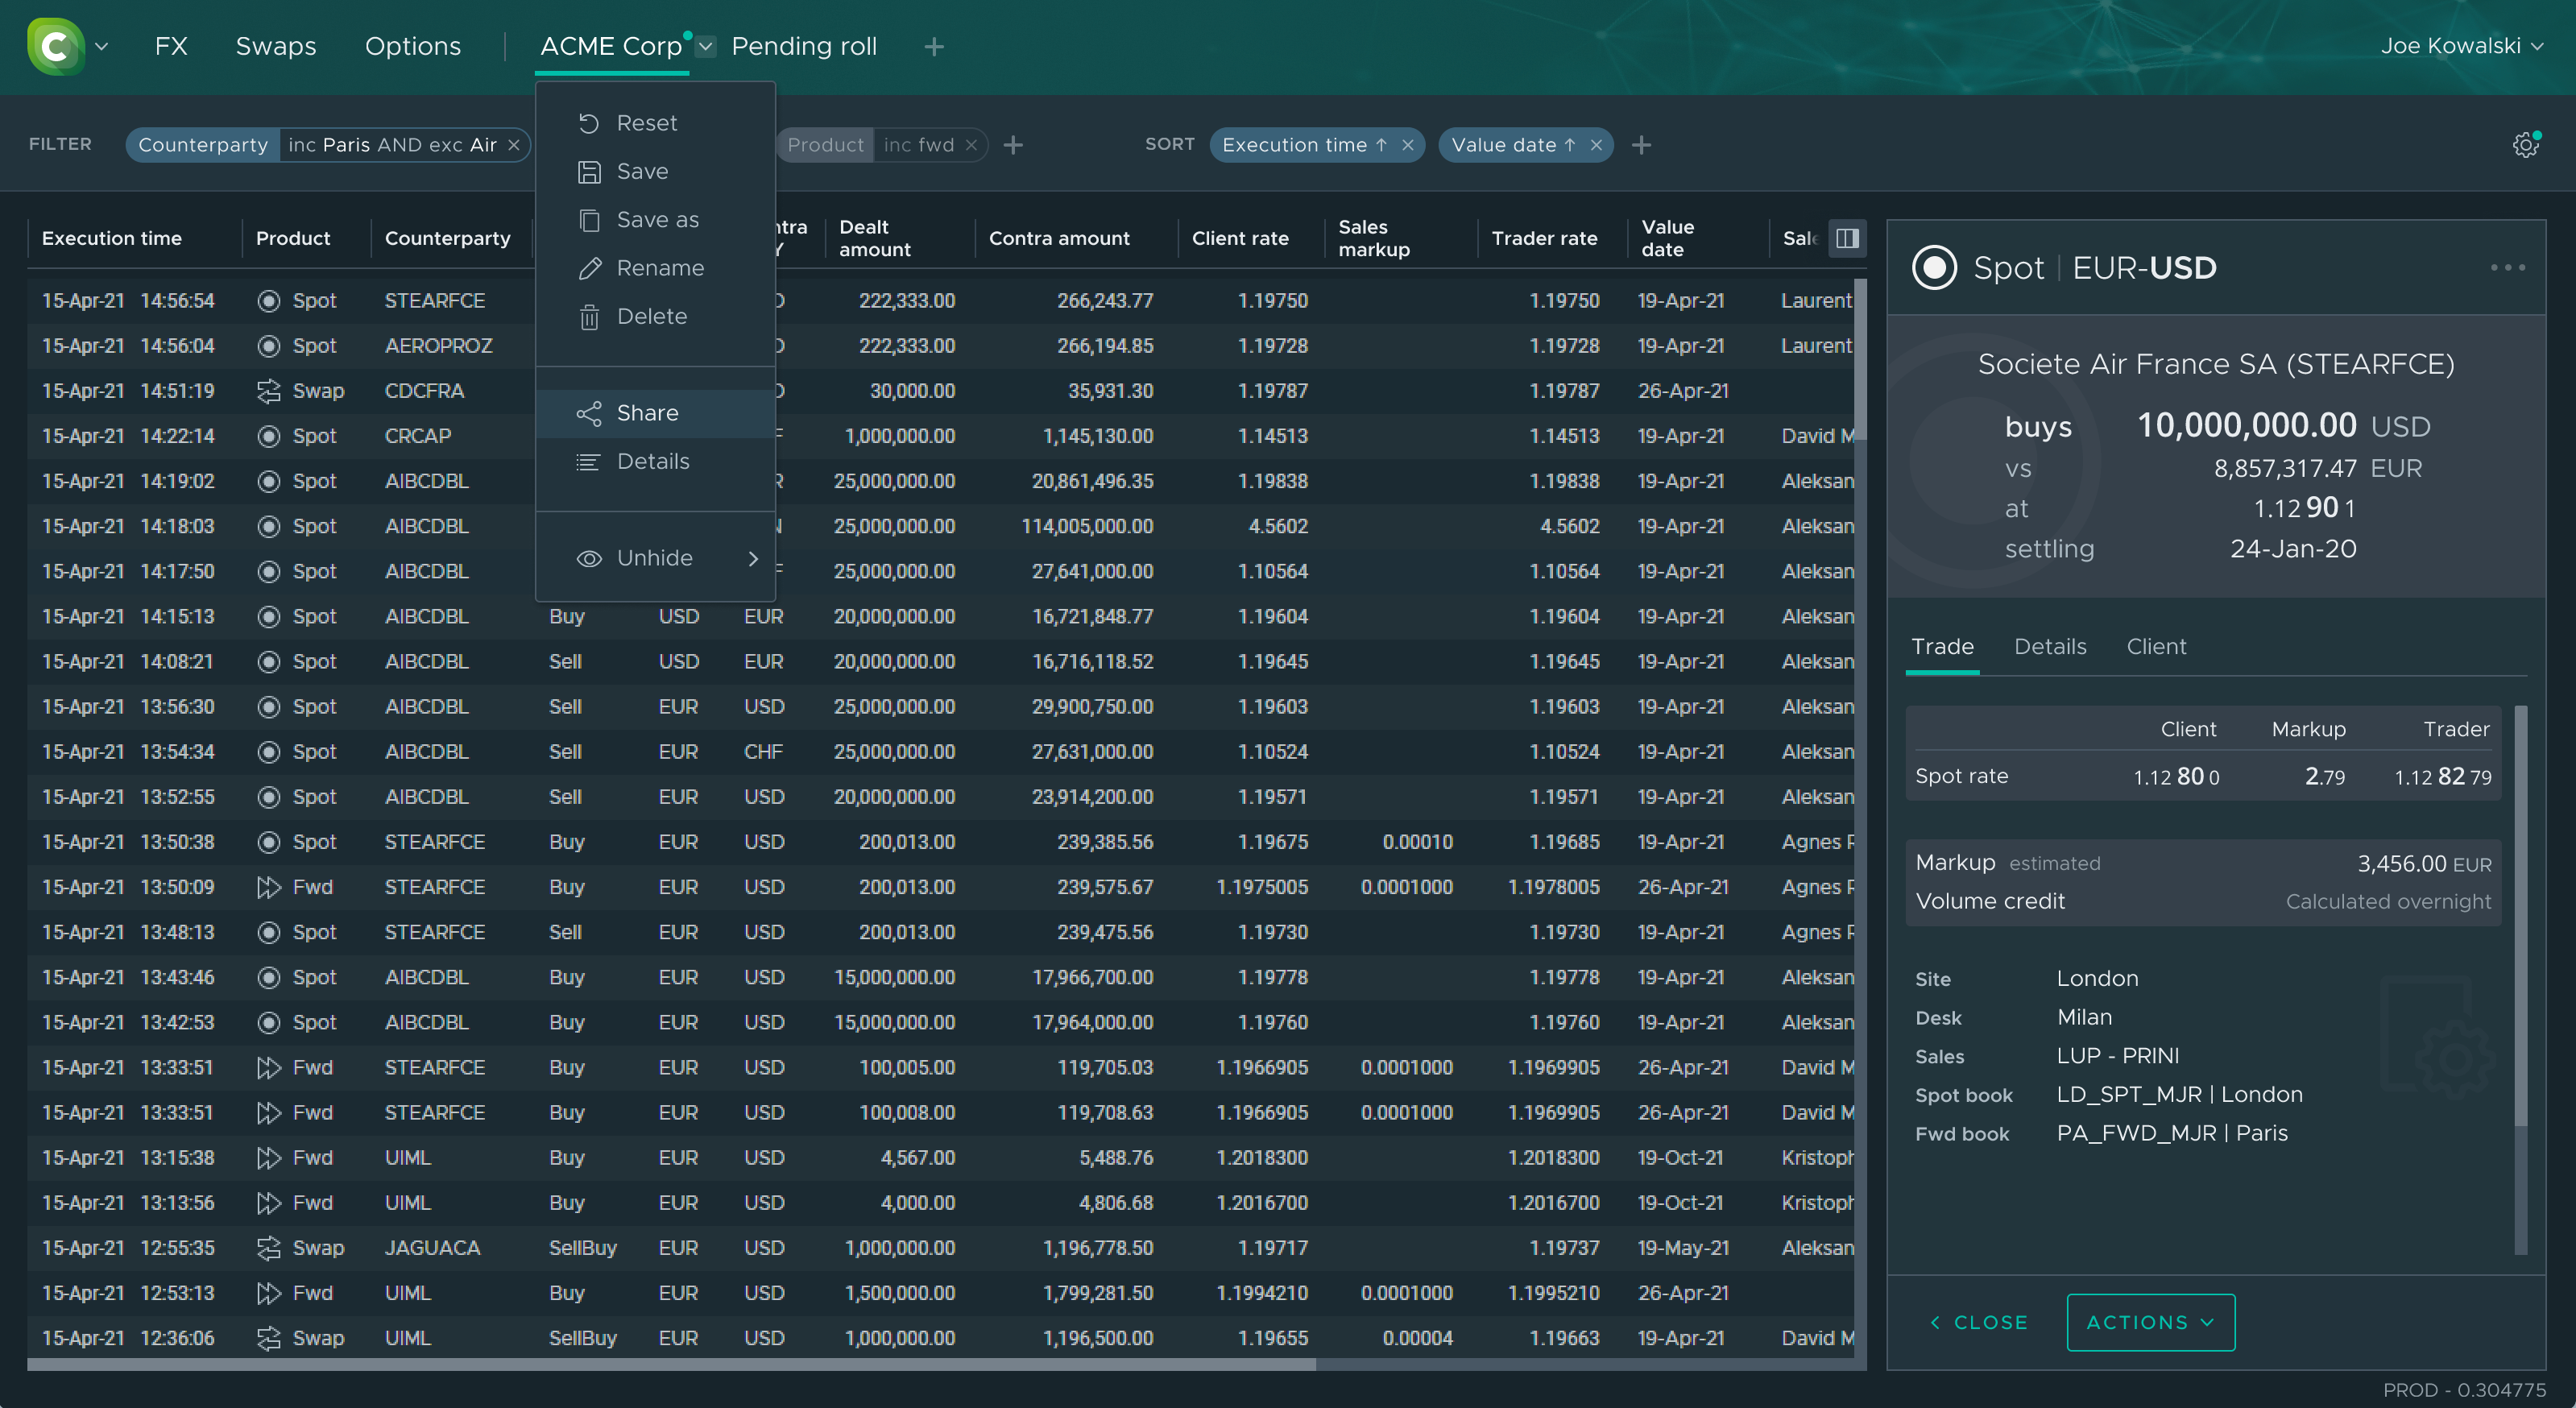Toggle Execution time sort direction arrow

(x=1381, y=145)
